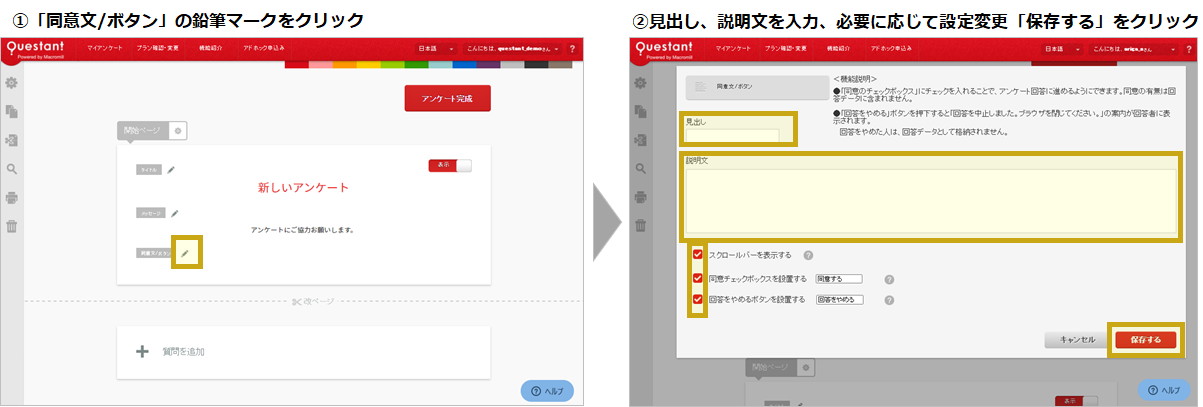The width and height of the screenshot is (1203, 407).
Task: Open settings gear in left screenshot sidebar
Action: click(x=12, y=82)
